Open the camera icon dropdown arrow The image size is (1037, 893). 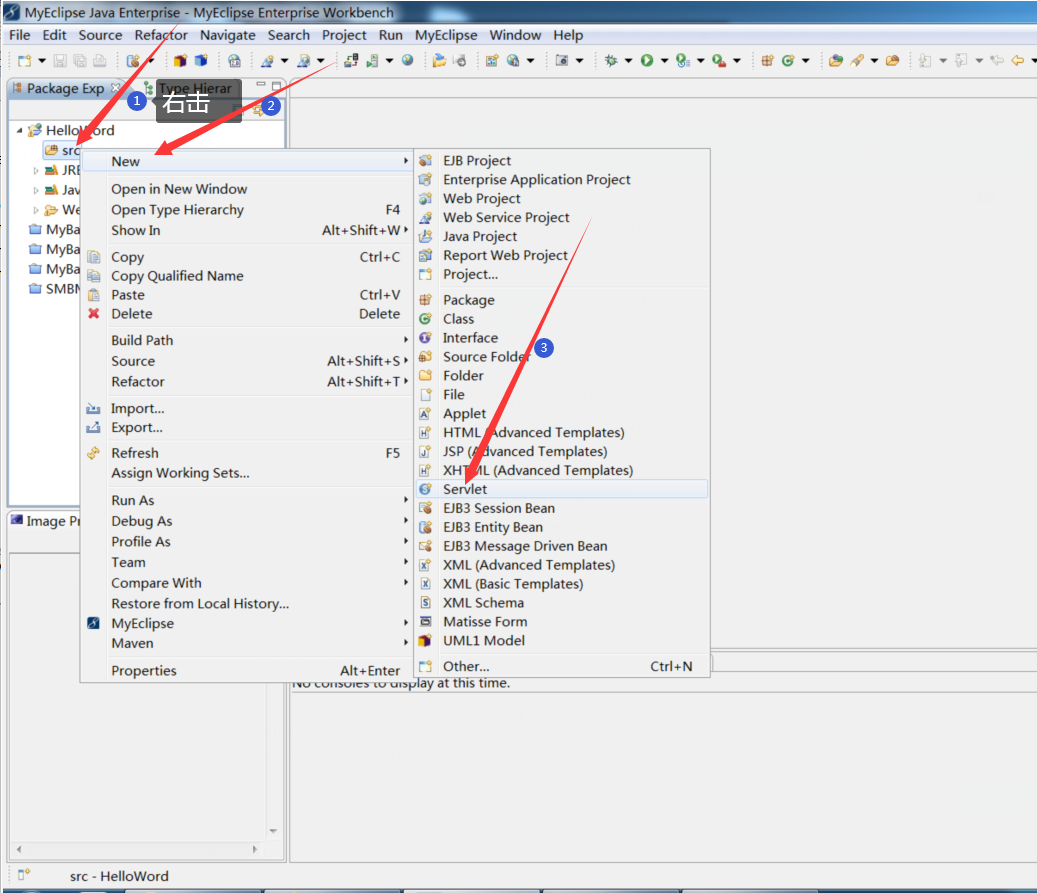coord(579,61)
